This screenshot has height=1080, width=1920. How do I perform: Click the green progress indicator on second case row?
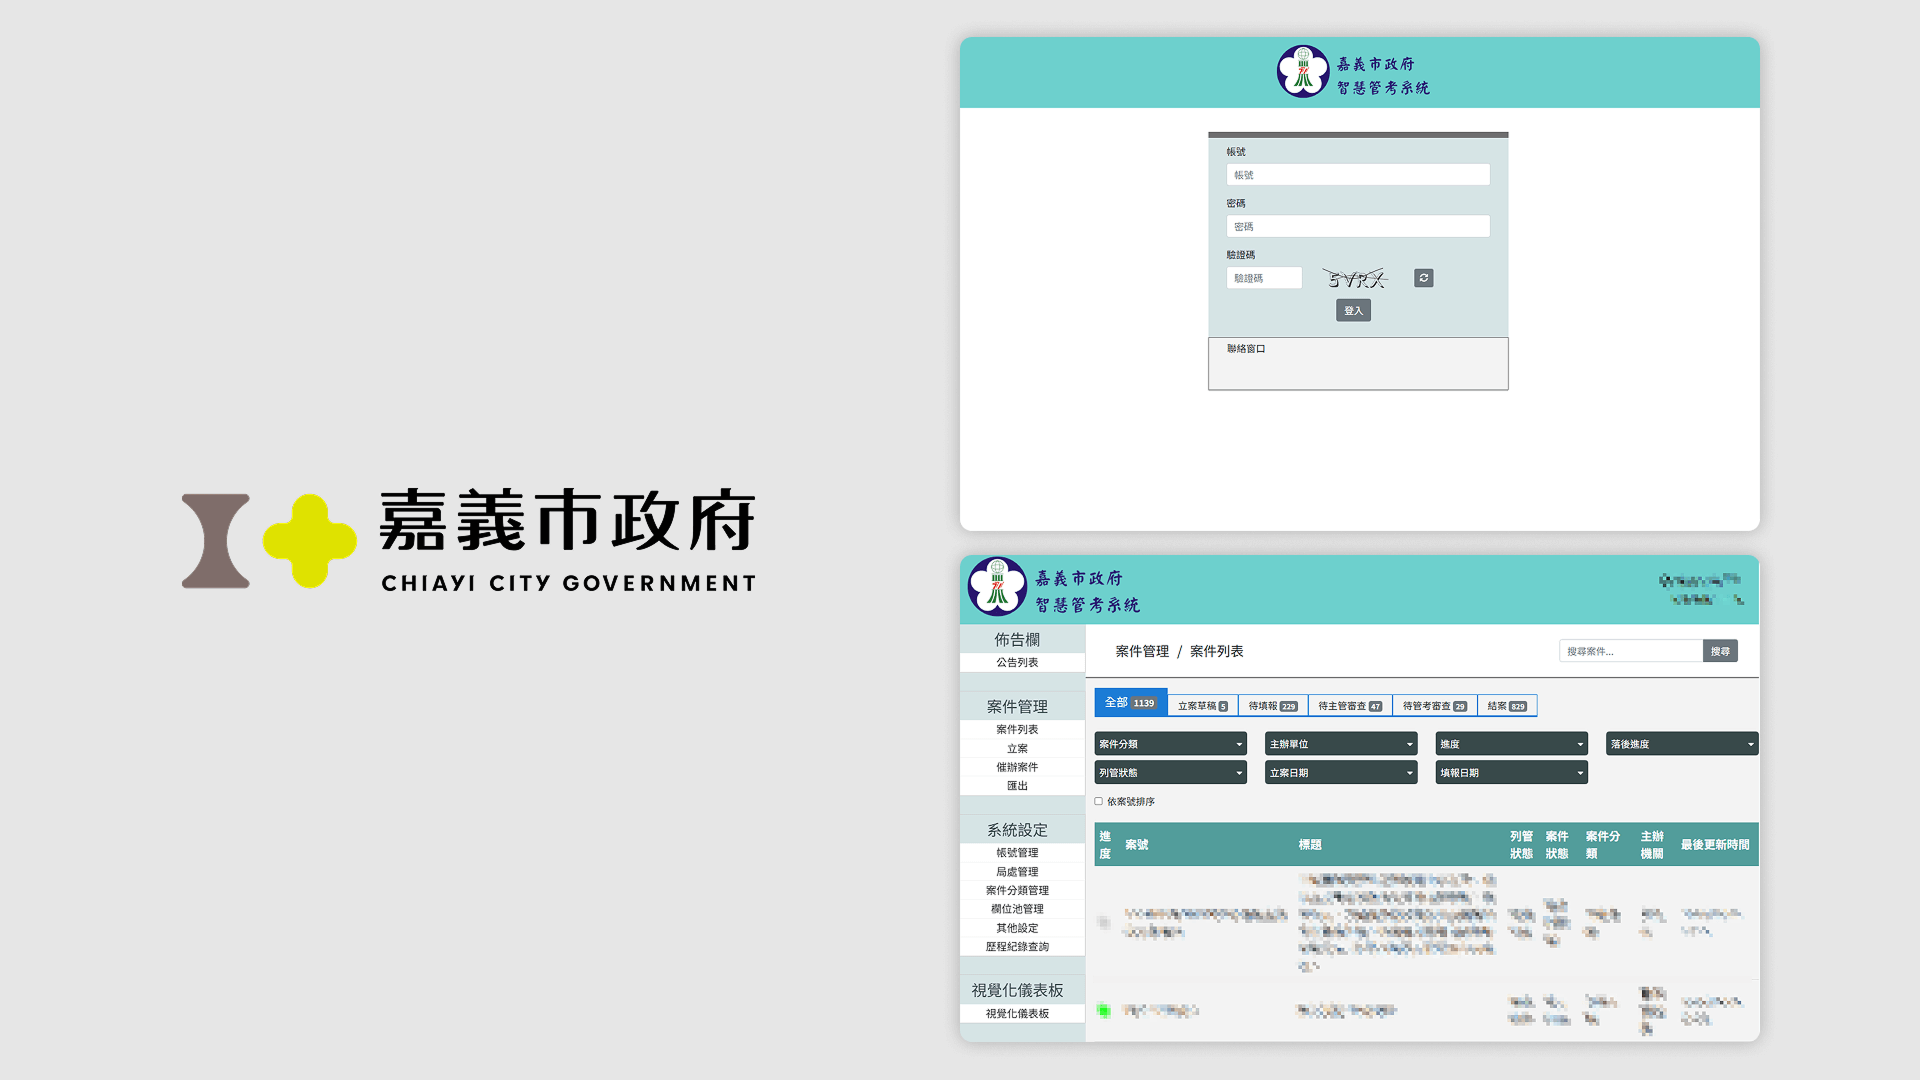point(1104,1011)
